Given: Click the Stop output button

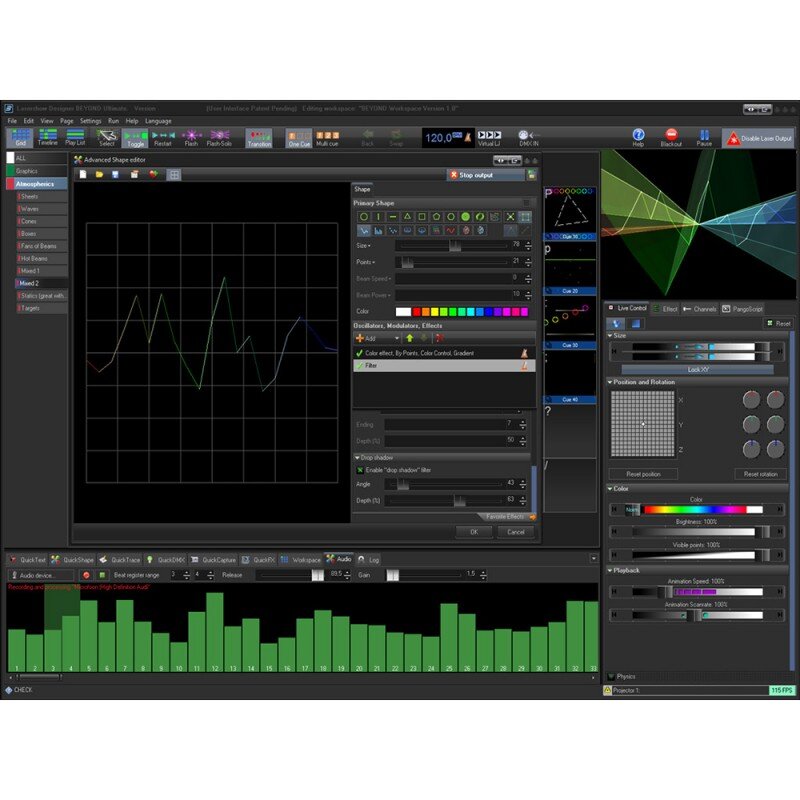Looking at the screenshot, I should click(x=485, y=175).
